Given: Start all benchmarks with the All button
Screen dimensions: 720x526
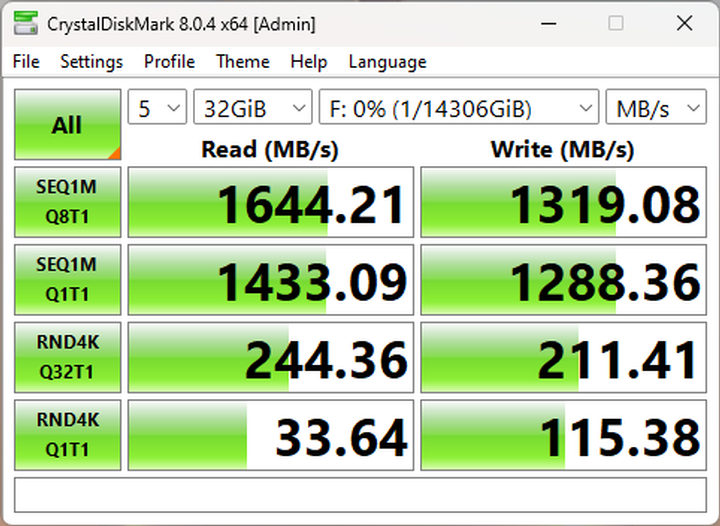Looking at the screenshot, I should tap(68, 124).
